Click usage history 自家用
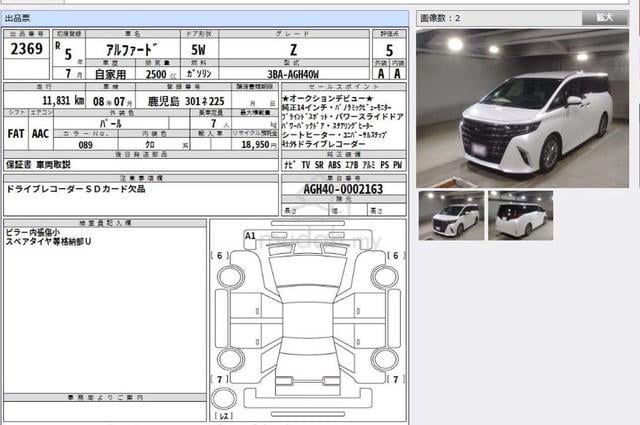 110,74
